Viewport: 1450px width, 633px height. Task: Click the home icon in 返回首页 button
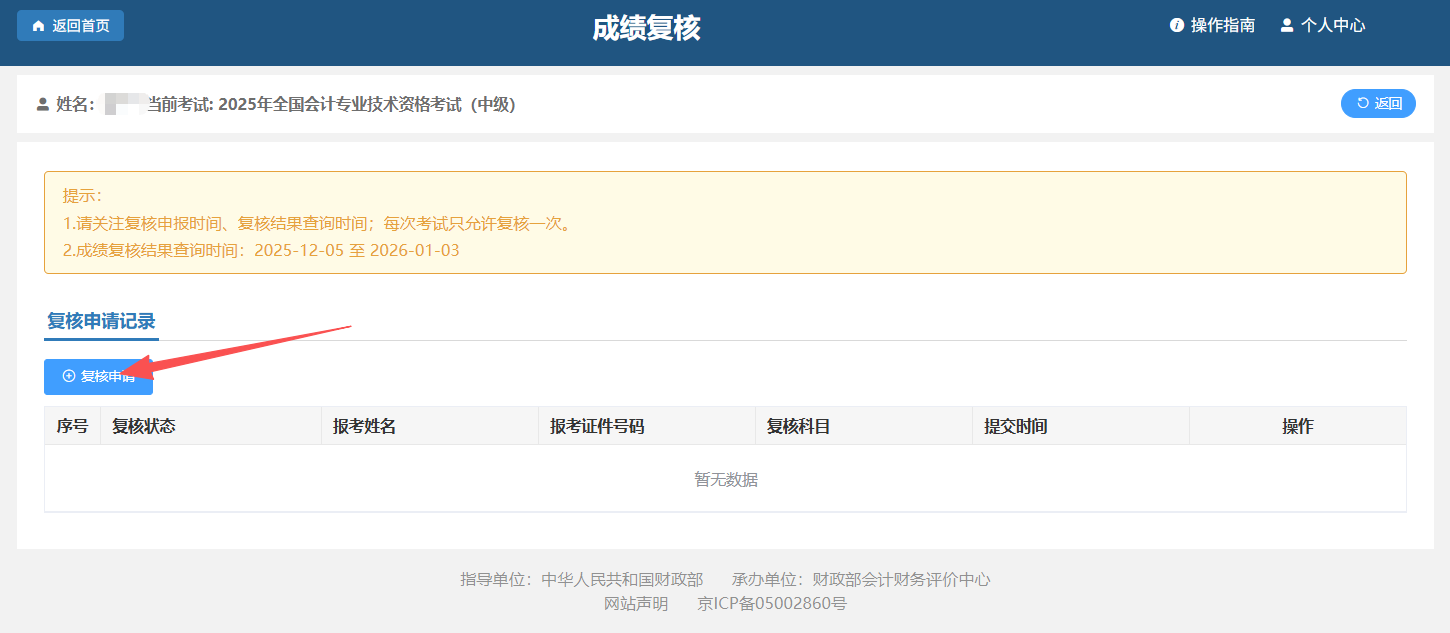(x=38, y=26)
